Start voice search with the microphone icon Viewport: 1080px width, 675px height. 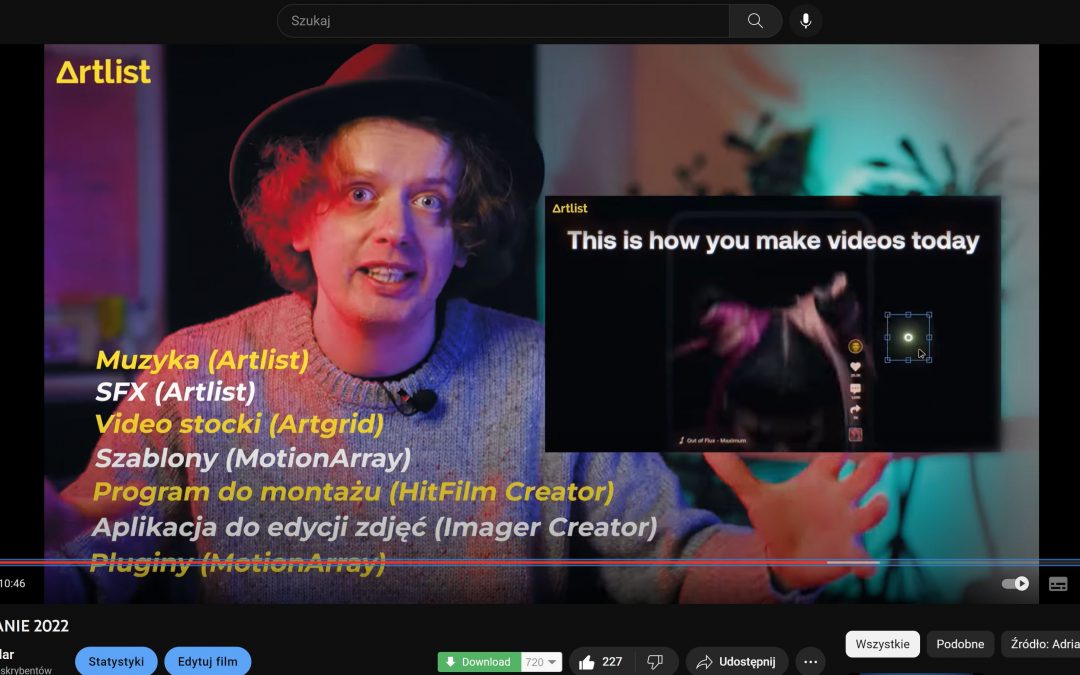pos(805,21)
